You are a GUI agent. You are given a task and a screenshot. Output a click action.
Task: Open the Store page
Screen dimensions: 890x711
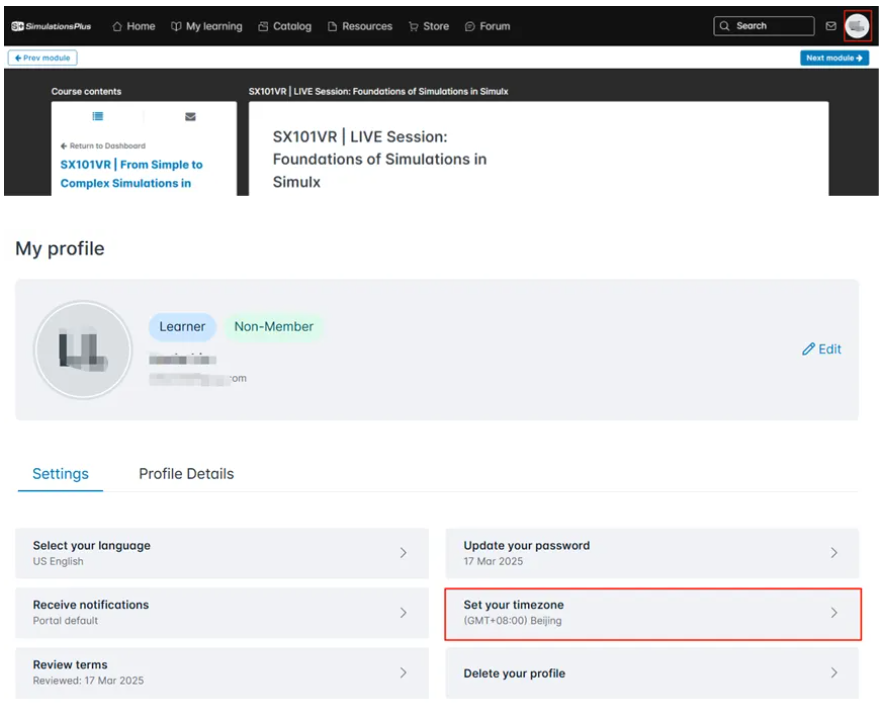coord(429,26)
